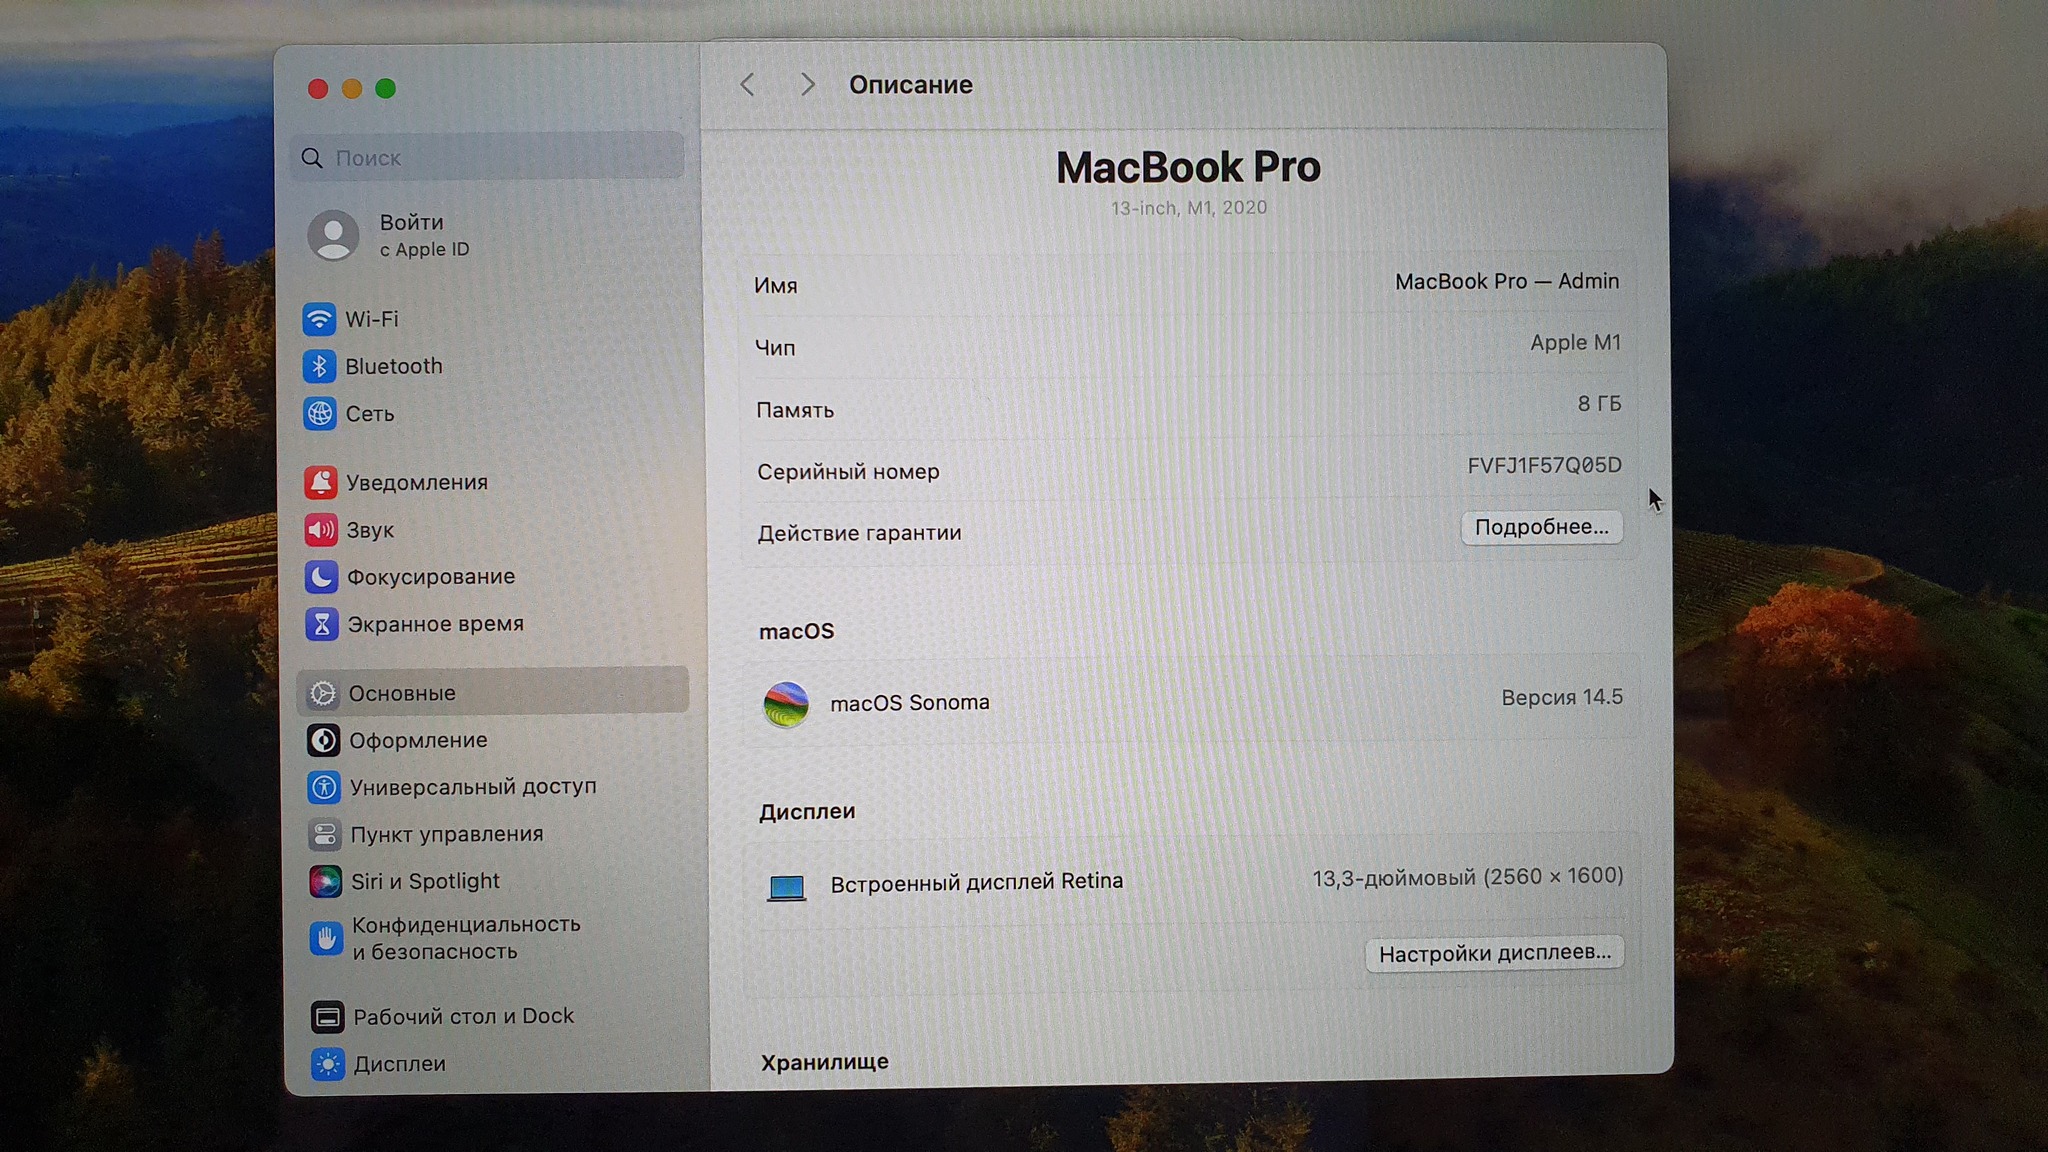
Task: Select Focus (Фокусирование) moon icon
Action: click(321, 577)
